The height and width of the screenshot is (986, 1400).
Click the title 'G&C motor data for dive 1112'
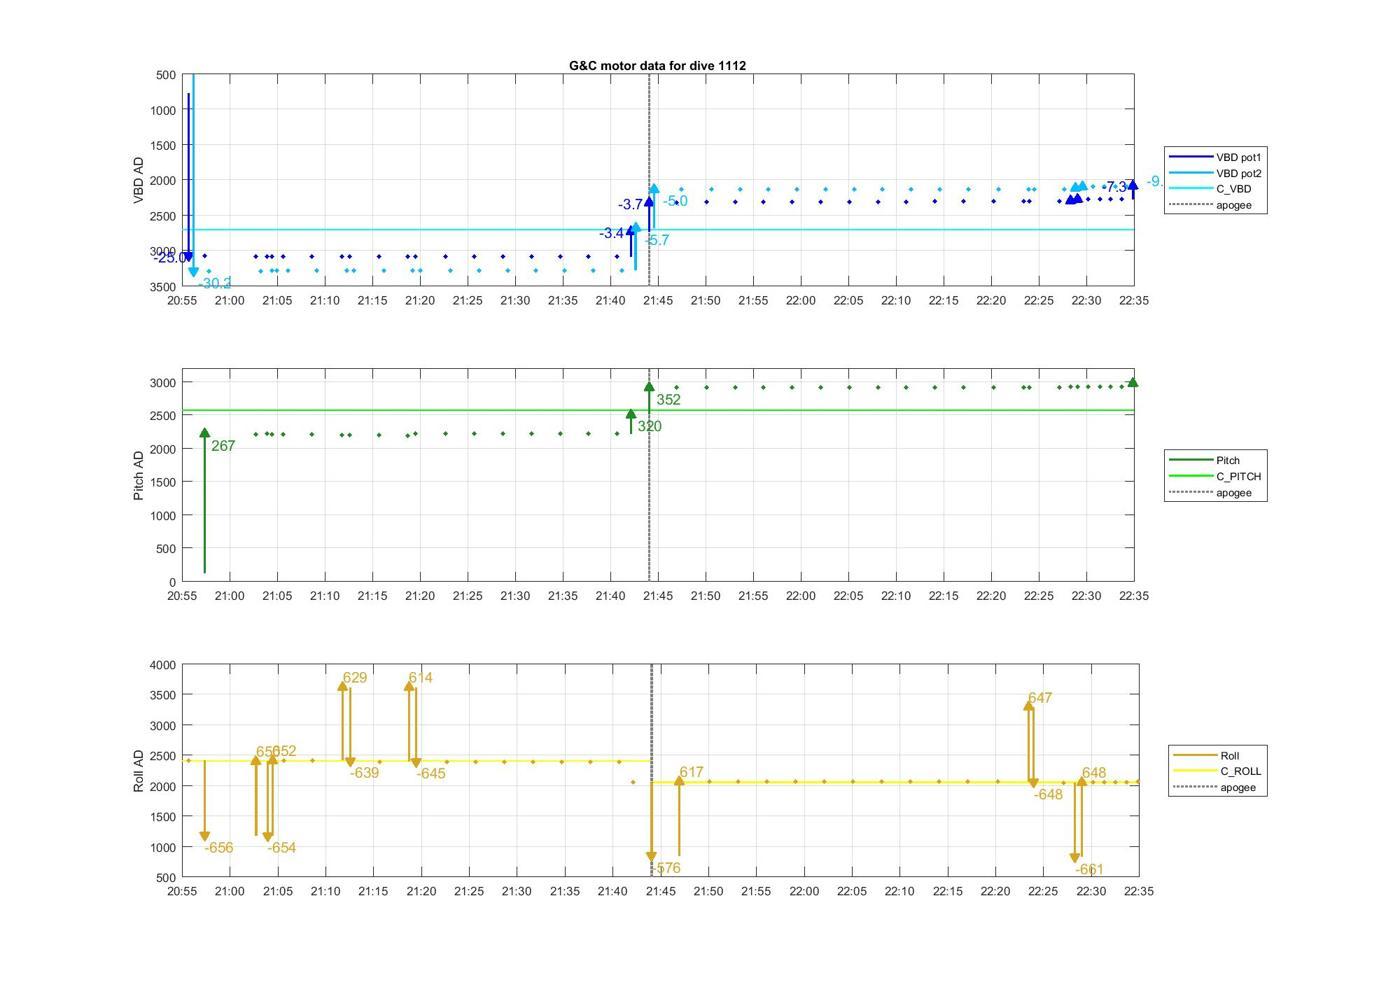(x=657, y=65)
